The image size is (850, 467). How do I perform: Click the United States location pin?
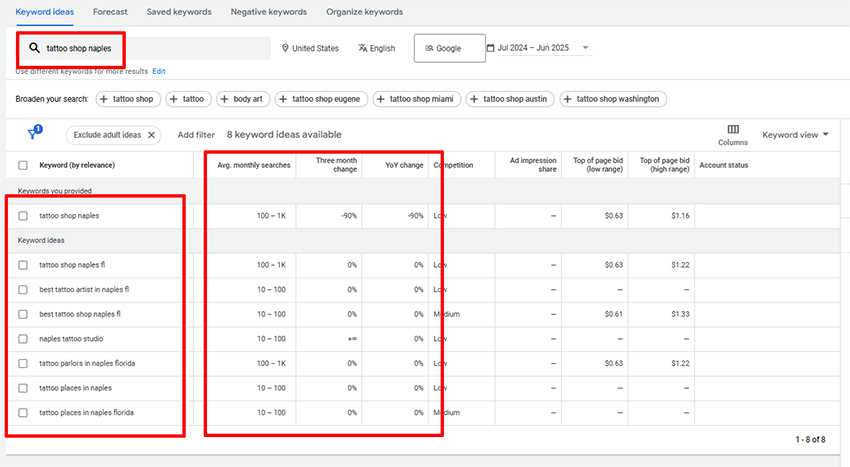[x=285, y=48]
